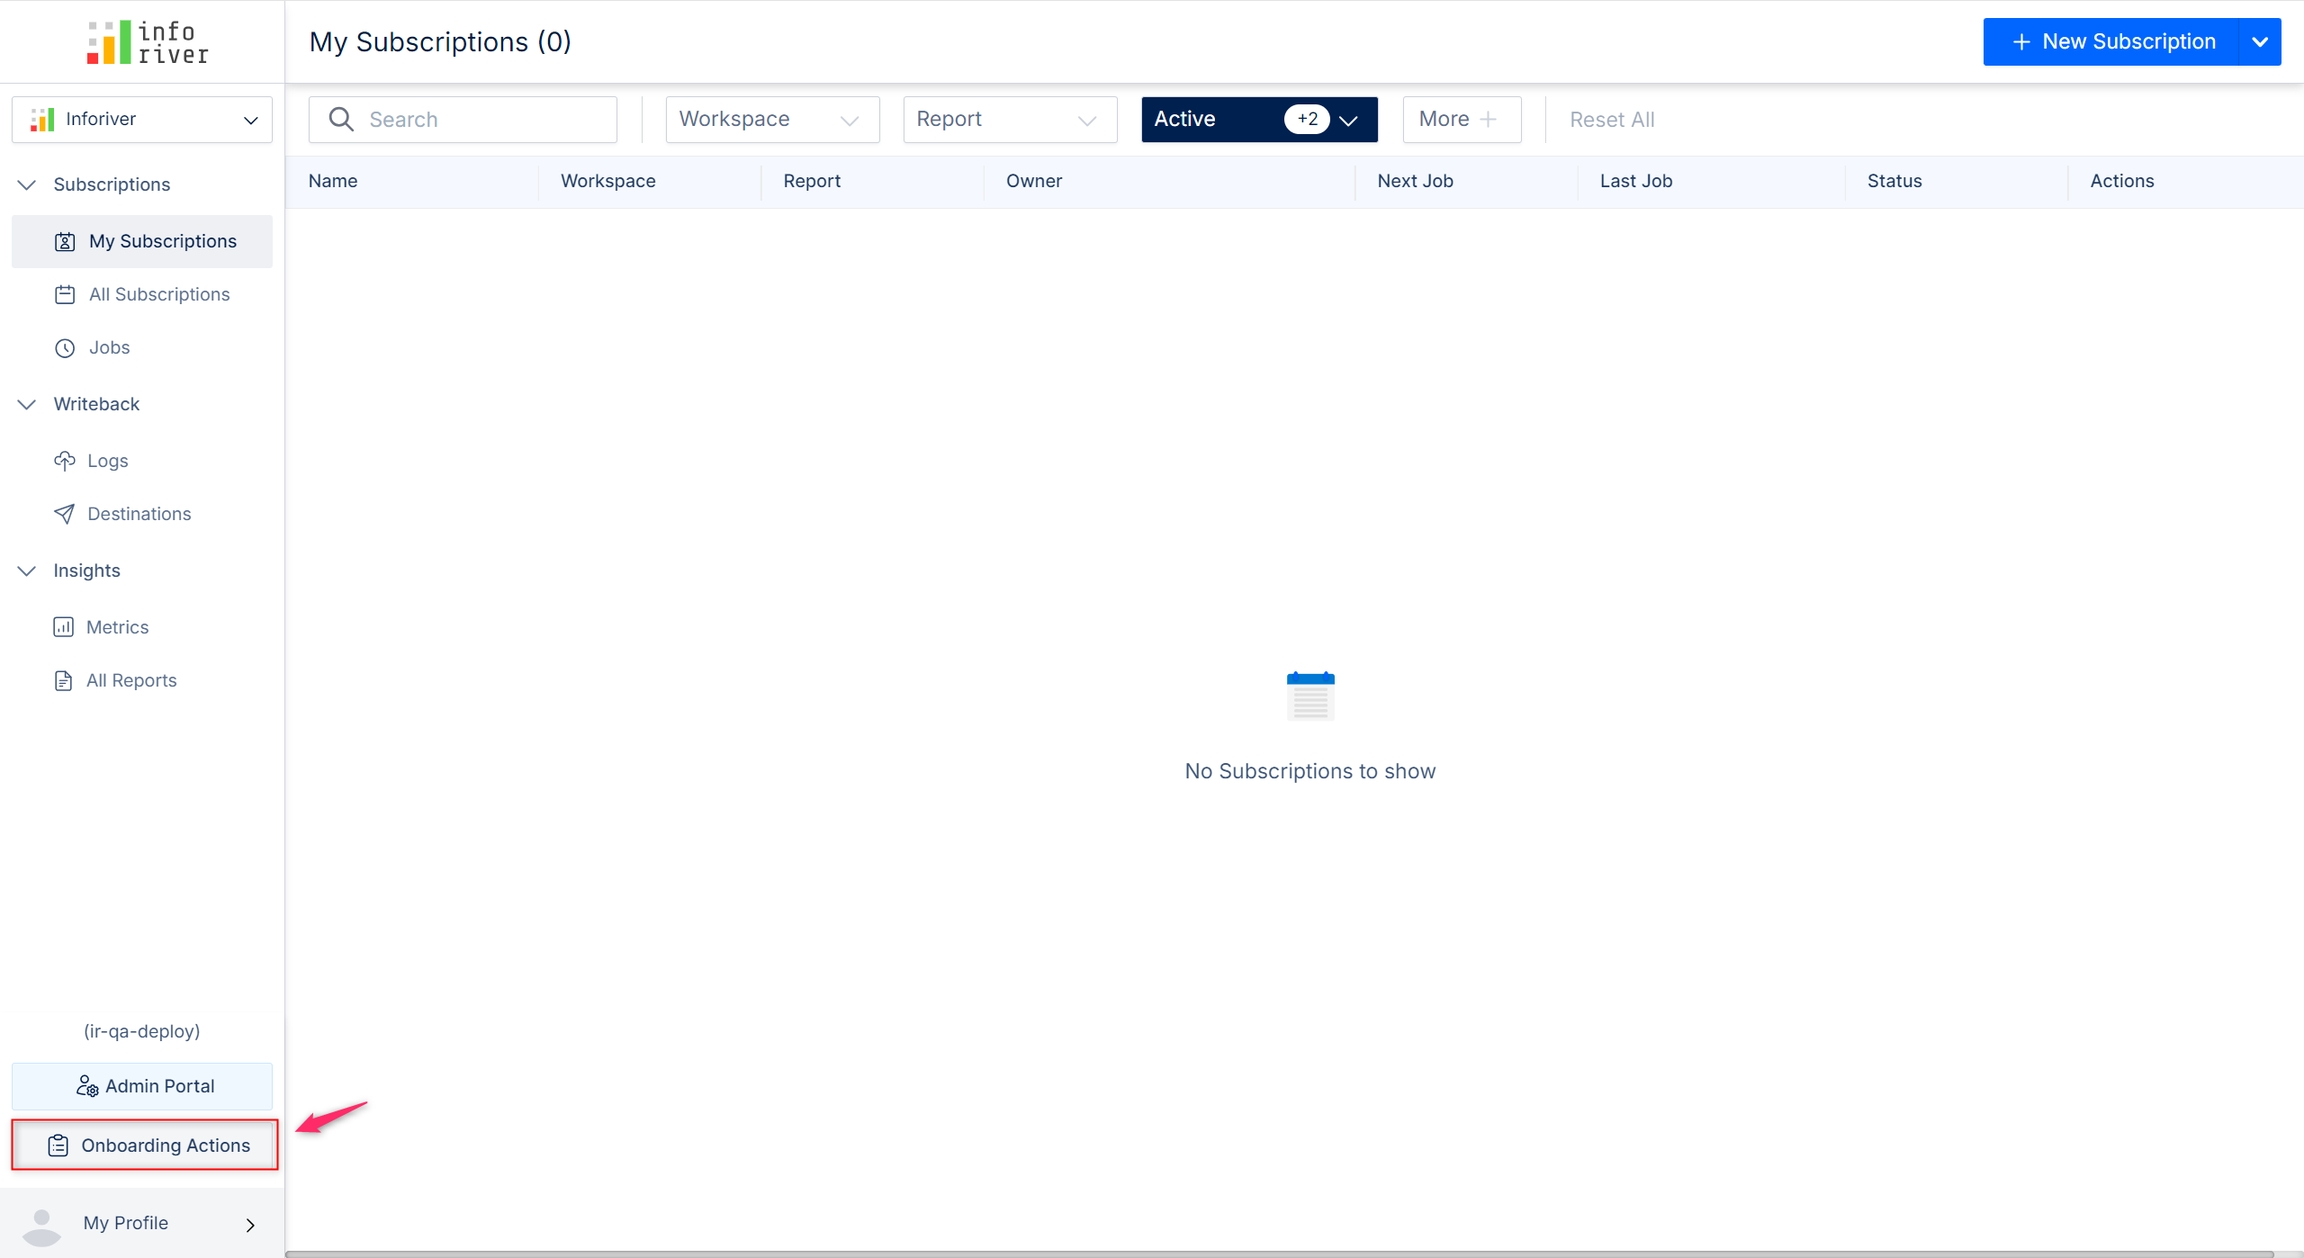Click the search magnifier icon

(341, 120)
